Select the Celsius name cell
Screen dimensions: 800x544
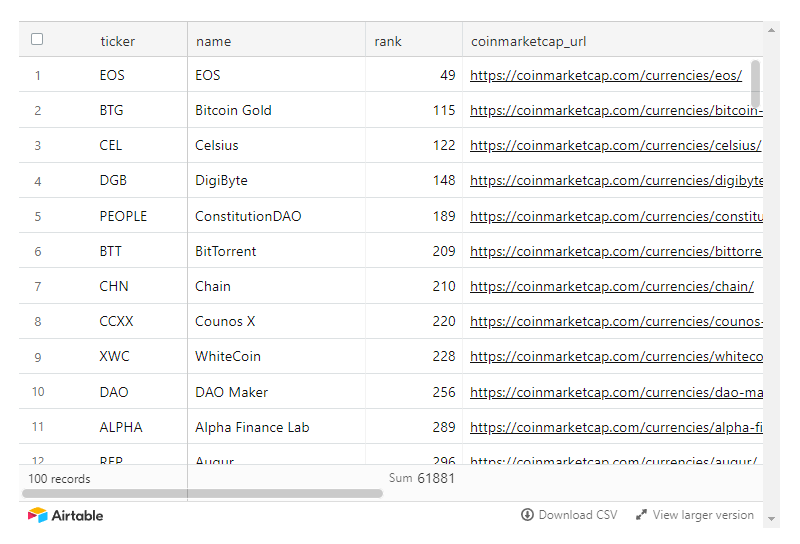pos(277,145)
